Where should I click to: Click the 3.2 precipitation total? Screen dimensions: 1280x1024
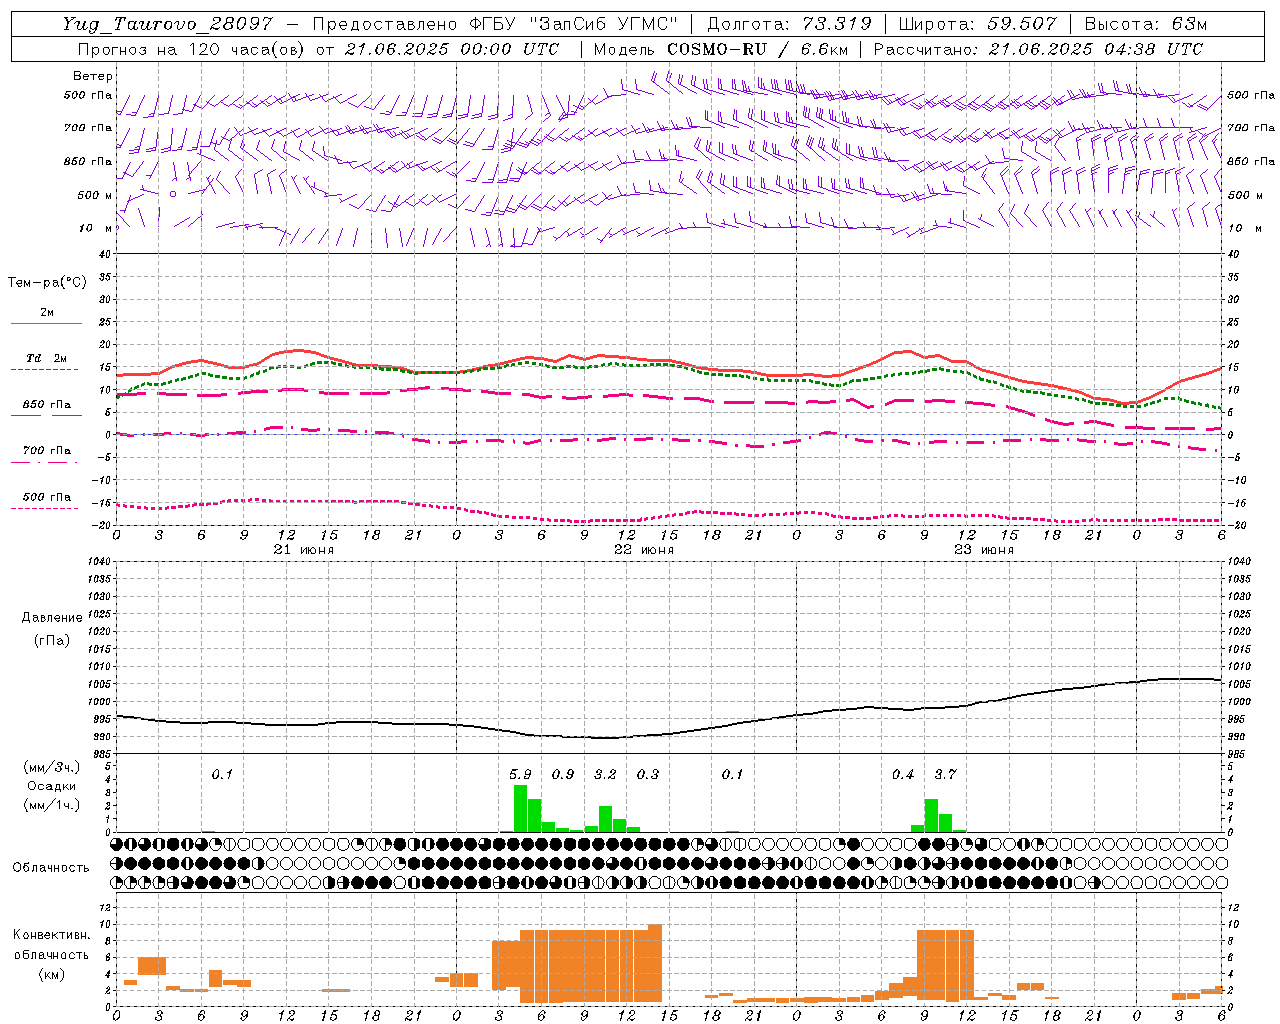pos(605,774)
